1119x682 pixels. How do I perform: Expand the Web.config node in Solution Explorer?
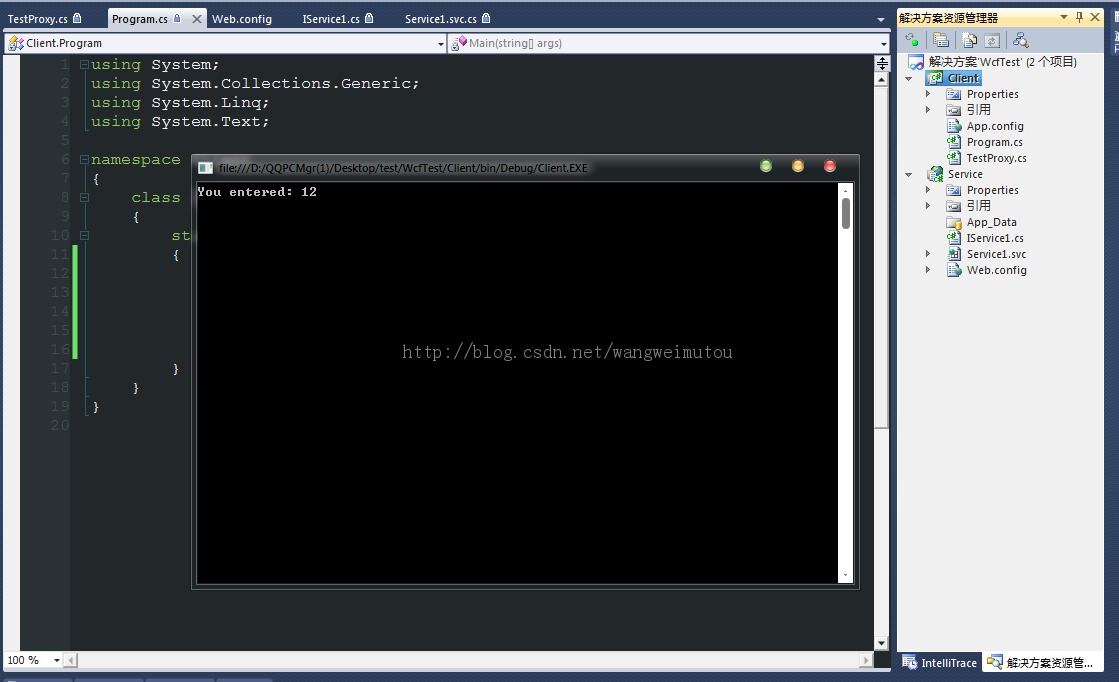click(x=928, y=270)
